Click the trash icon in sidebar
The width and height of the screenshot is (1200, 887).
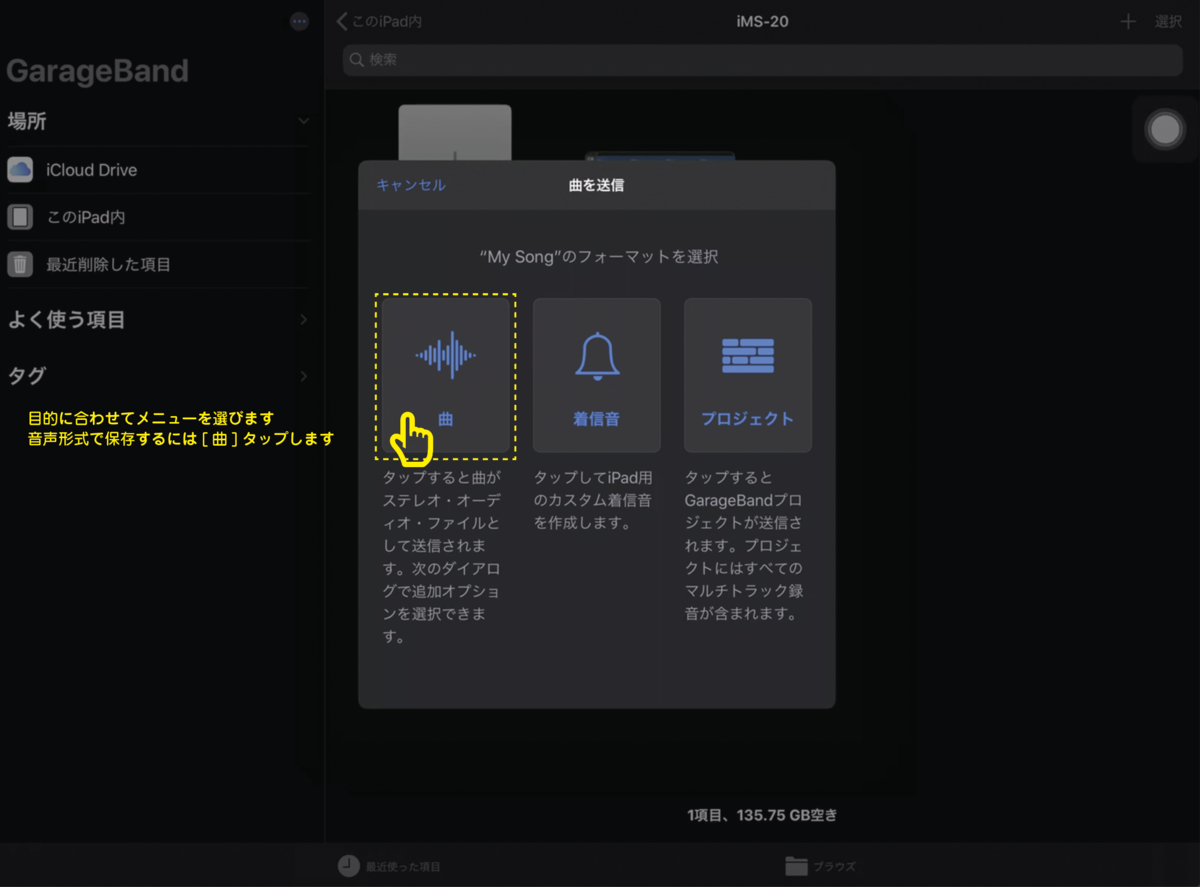click(20, 265)
